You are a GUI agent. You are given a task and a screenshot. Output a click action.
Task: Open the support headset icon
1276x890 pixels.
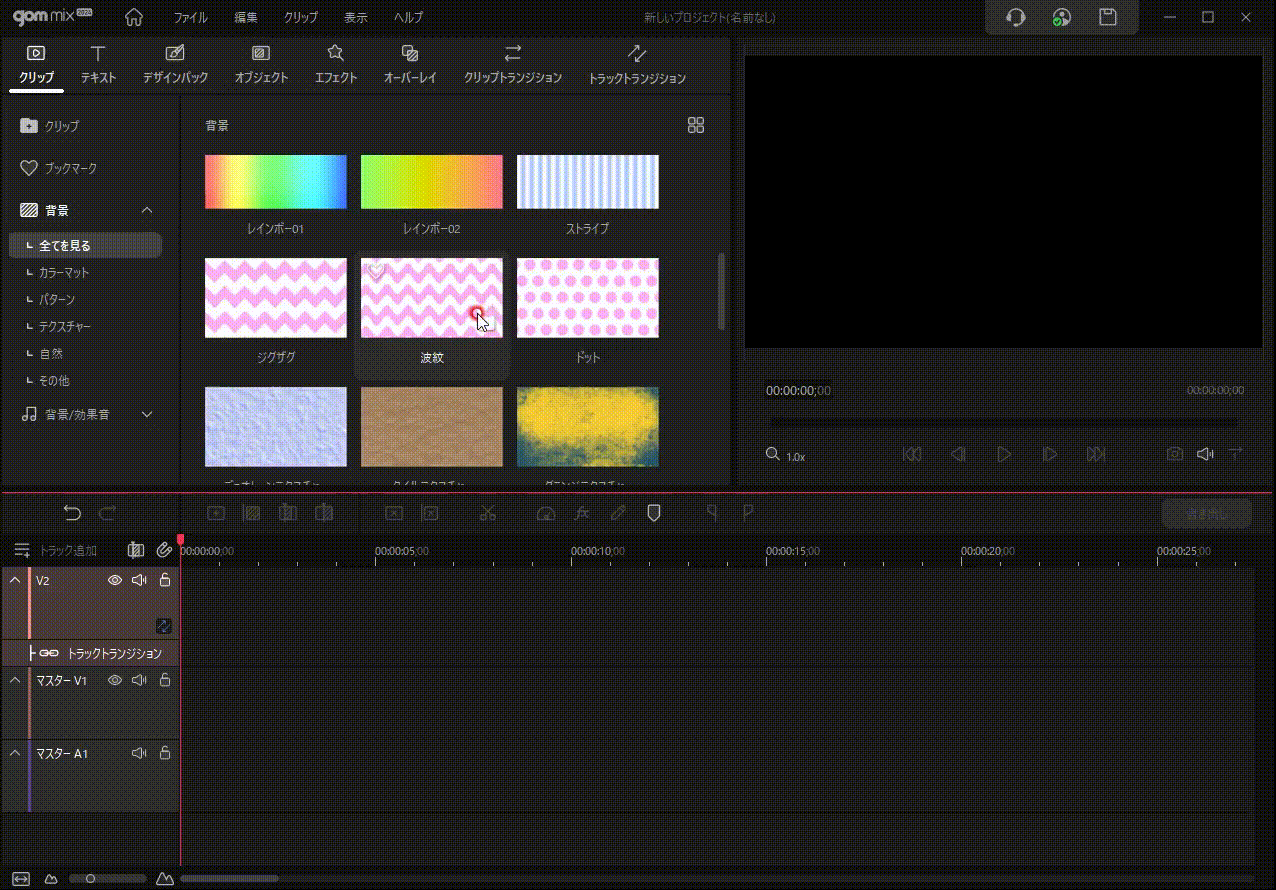point(1016,17)
